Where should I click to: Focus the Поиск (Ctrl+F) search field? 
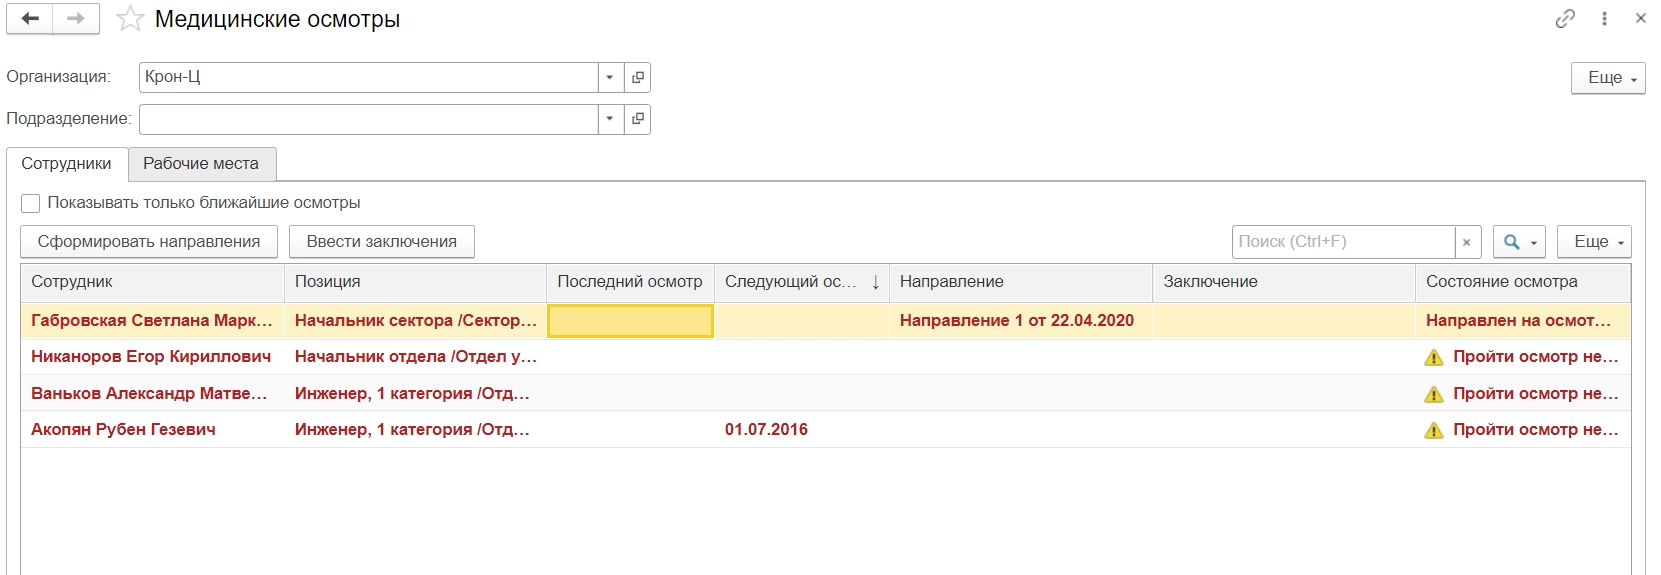pos(1342,242)
